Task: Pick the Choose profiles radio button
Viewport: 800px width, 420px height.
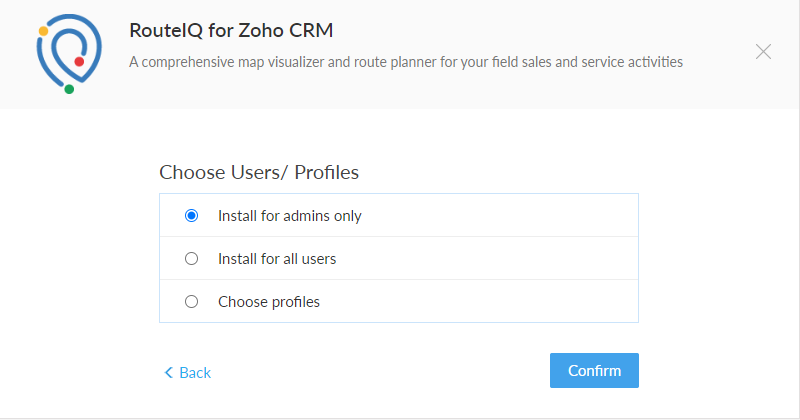Action: pos(192,301)
